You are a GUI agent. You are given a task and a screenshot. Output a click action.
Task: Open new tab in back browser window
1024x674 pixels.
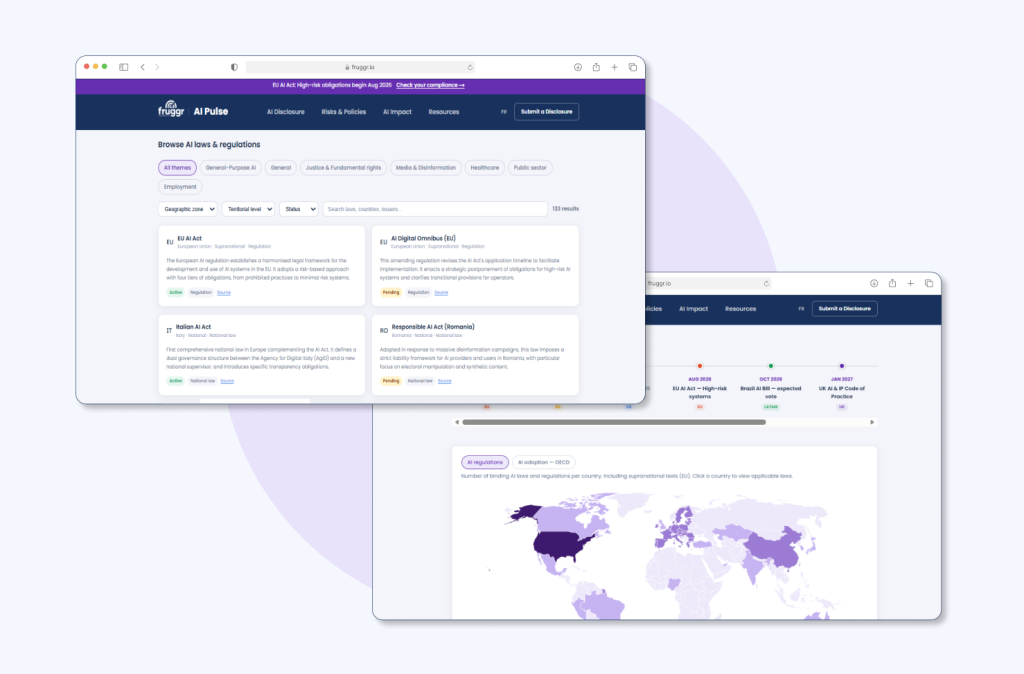[x=910, y=283]
